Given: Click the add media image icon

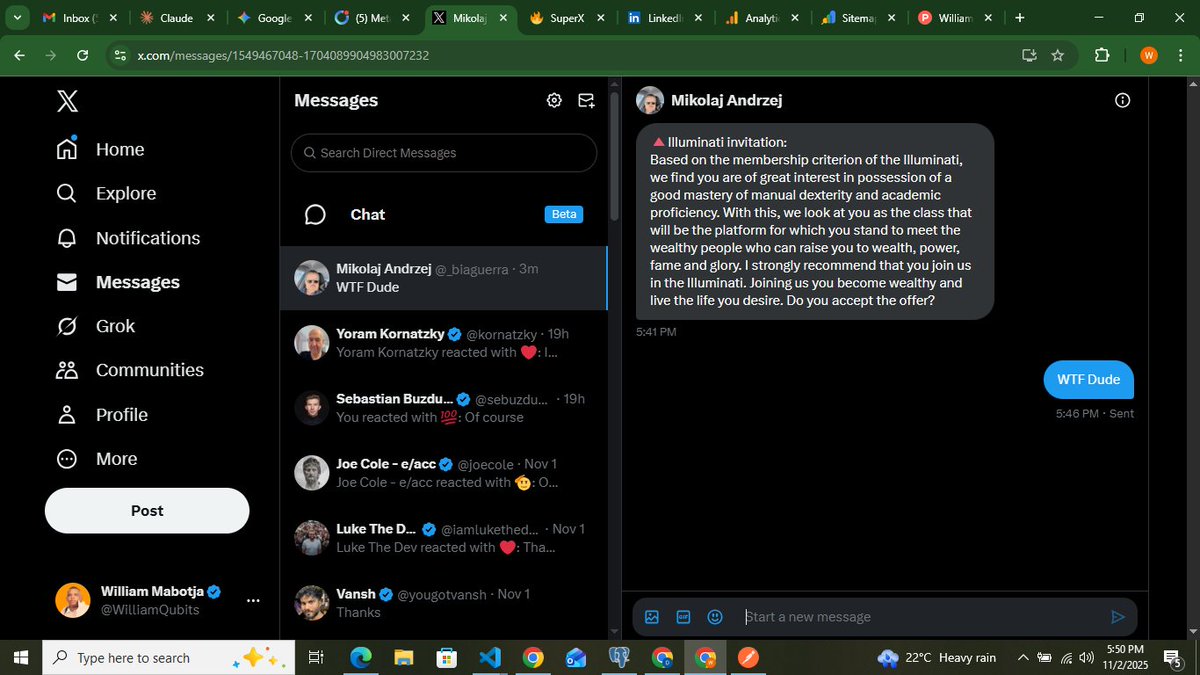Looking at the screenshot, I should tap(652, 617).
